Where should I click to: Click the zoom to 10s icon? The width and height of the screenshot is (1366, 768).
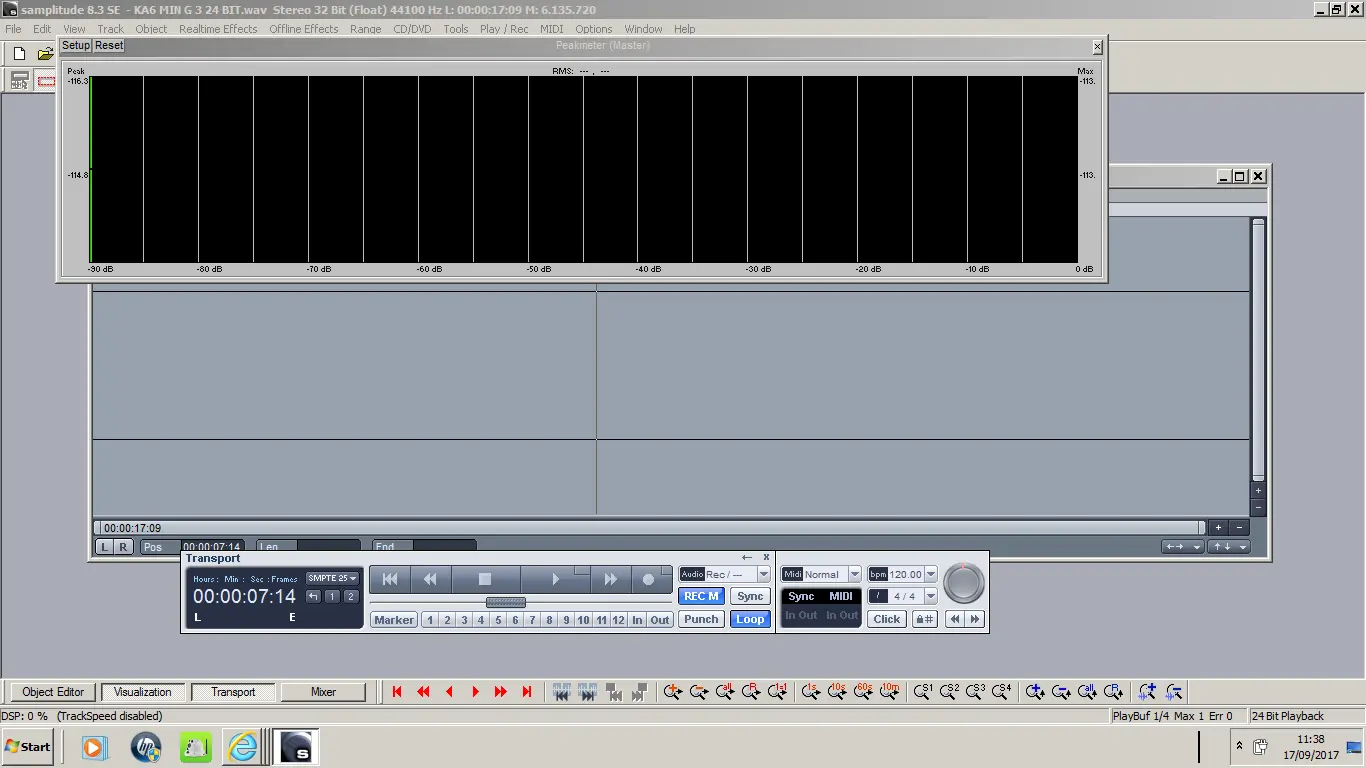[x=837, y=691]
